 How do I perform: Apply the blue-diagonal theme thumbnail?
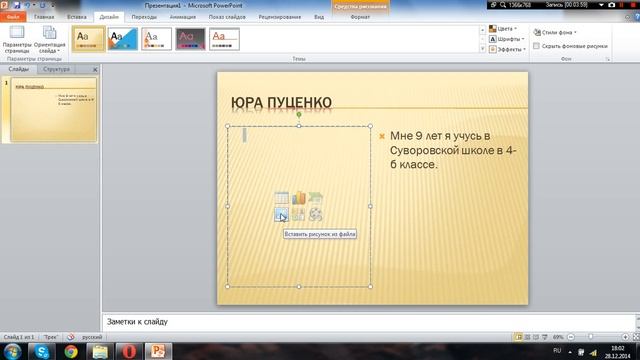(123, 39)
